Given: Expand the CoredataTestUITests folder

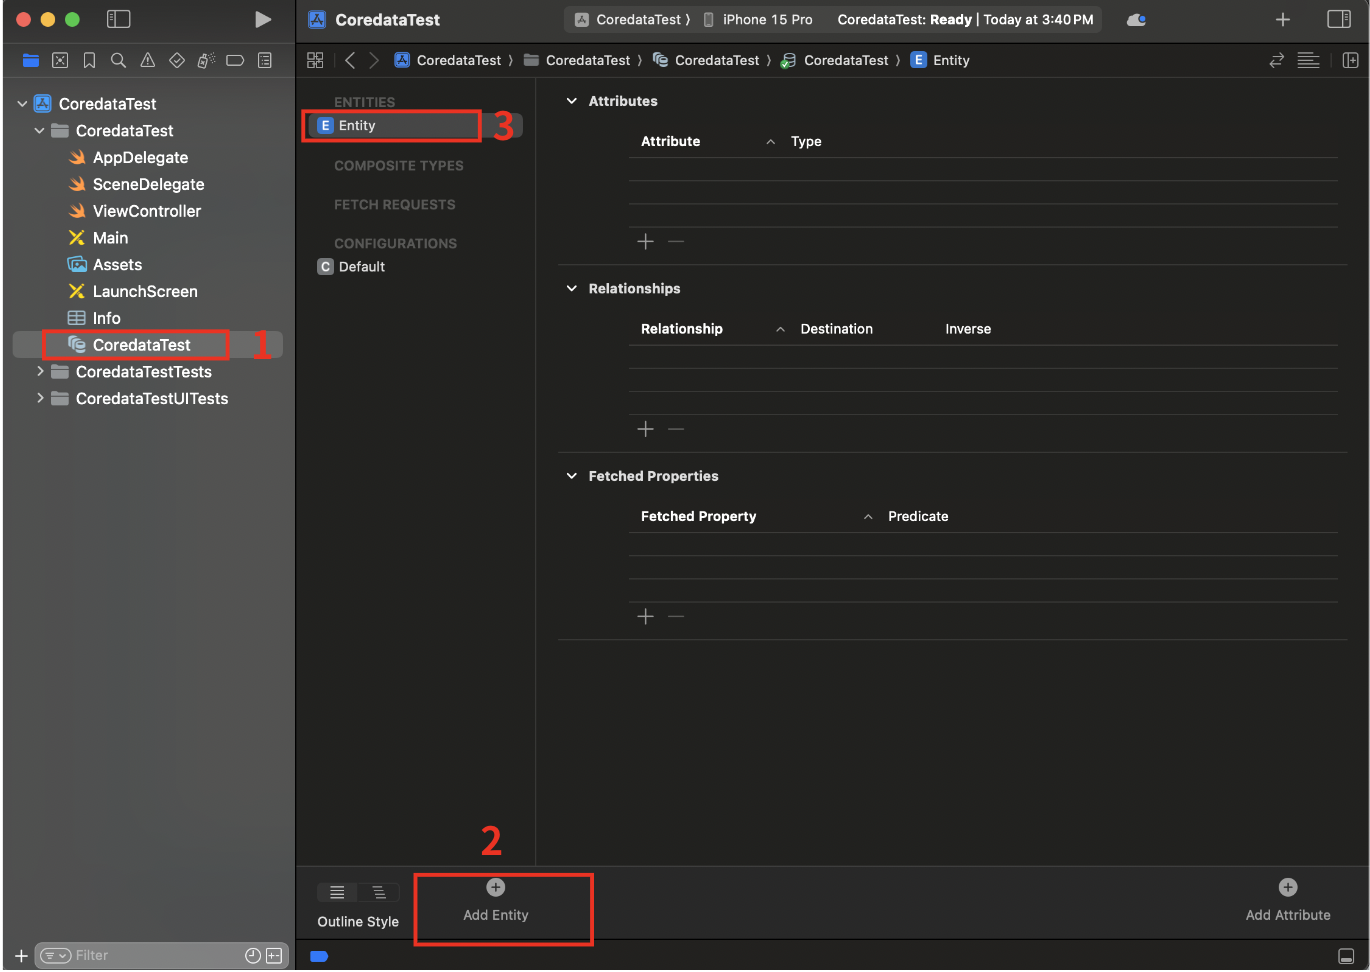Looking at the screenshot, I should (39, 398).
